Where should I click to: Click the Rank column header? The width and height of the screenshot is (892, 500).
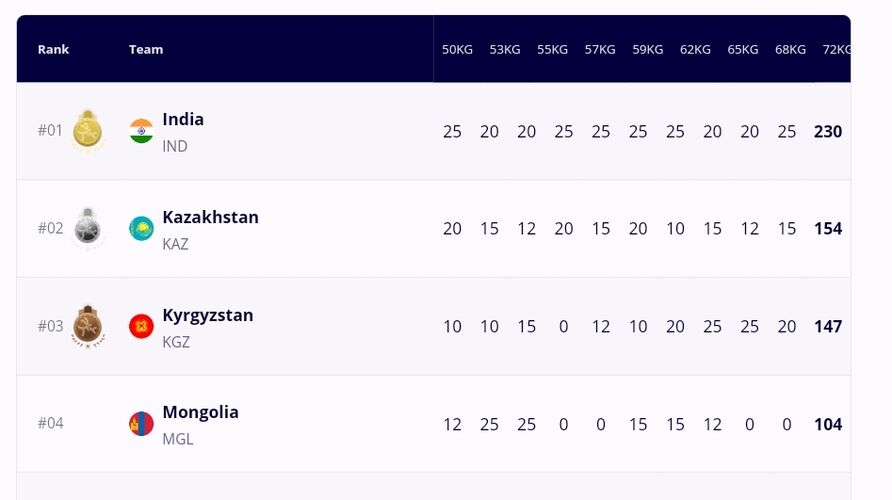pos(53,49)
